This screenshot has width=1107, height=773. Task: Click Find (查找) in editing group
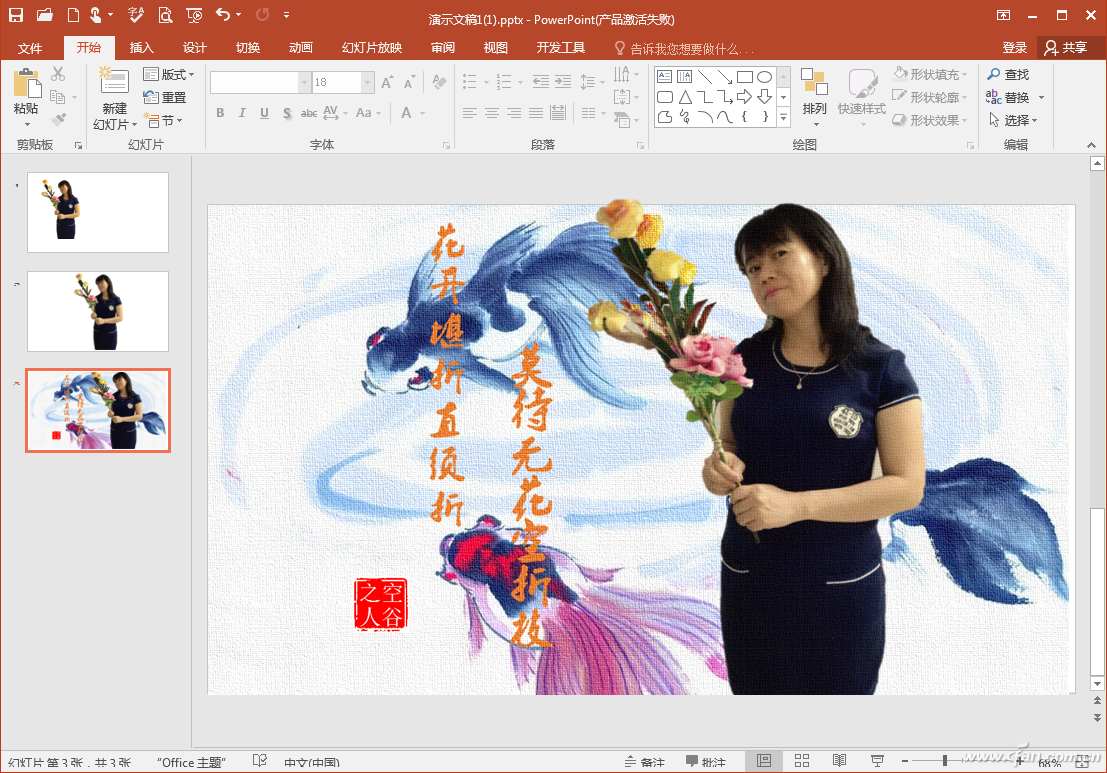click(x=1008, y=74)
